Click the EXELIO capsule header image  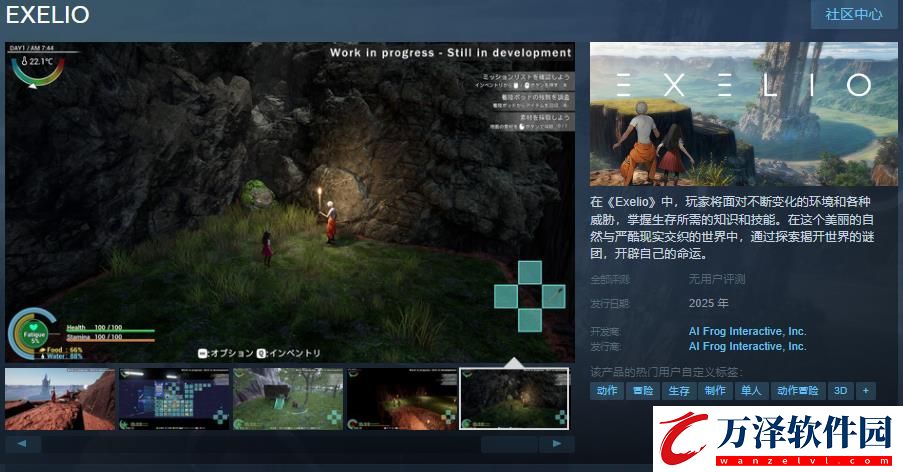[743, 113]
